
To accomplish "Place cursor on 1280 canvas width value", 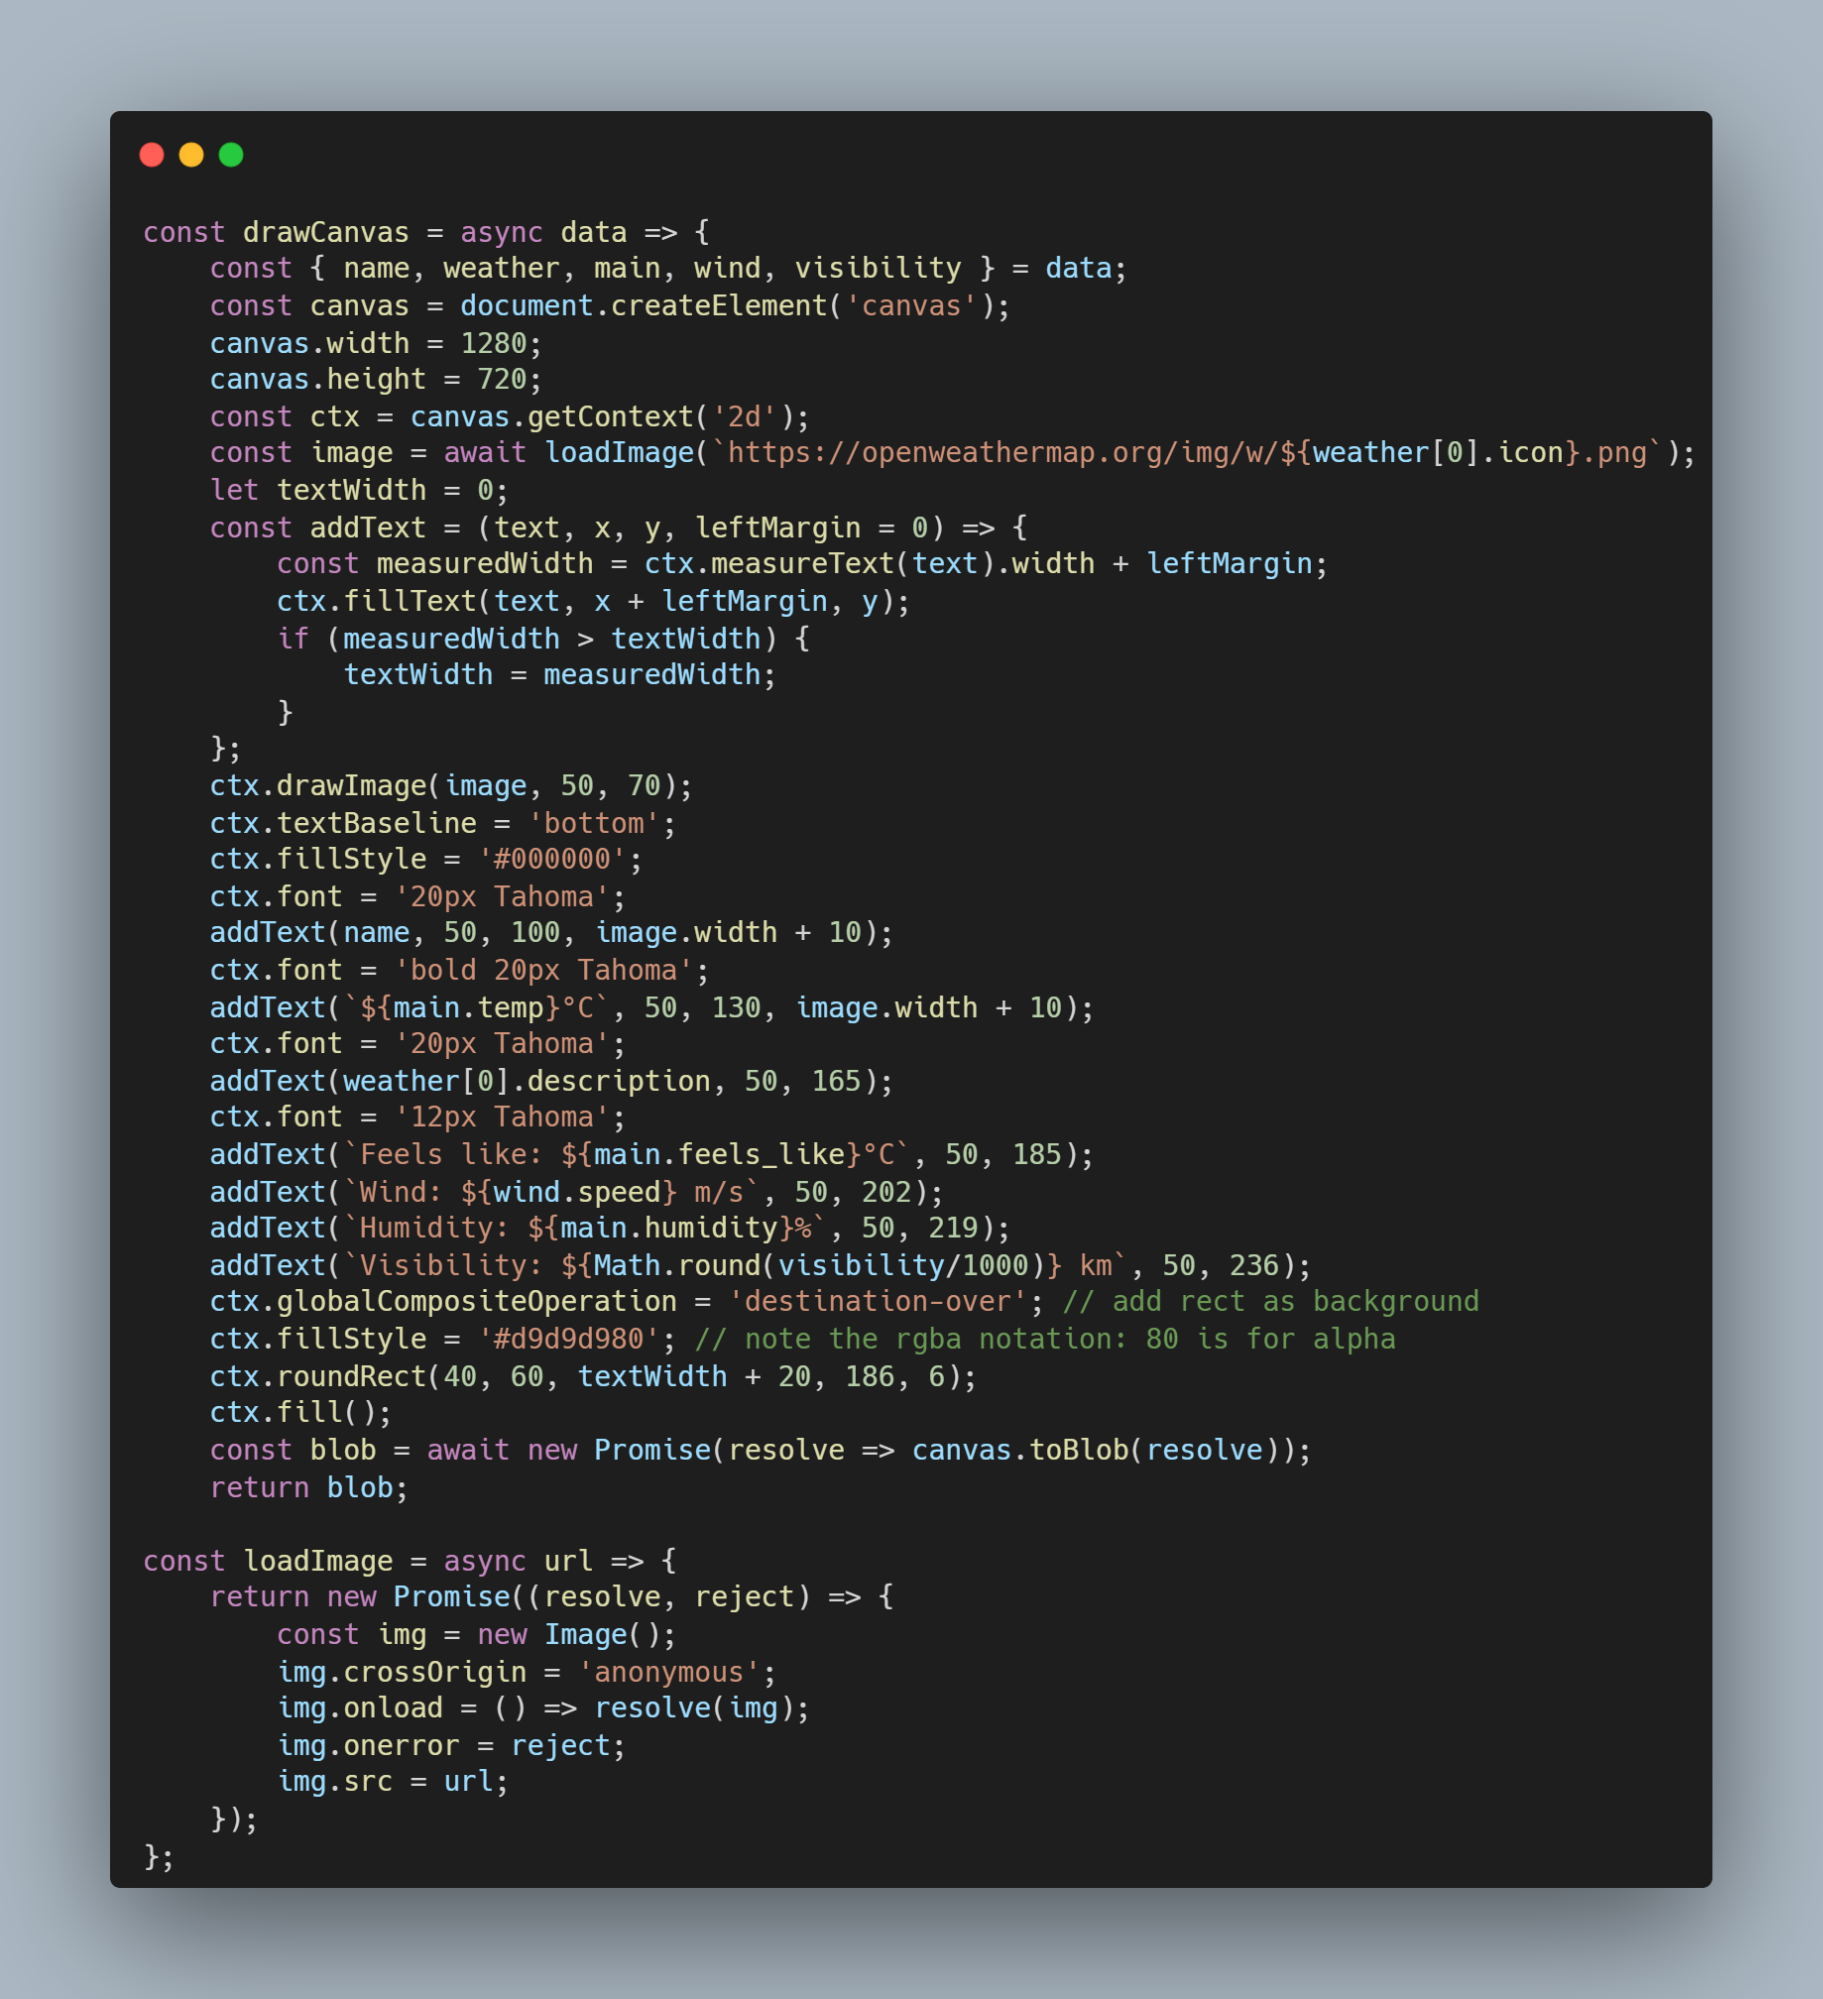I will (x=493, y=343).
